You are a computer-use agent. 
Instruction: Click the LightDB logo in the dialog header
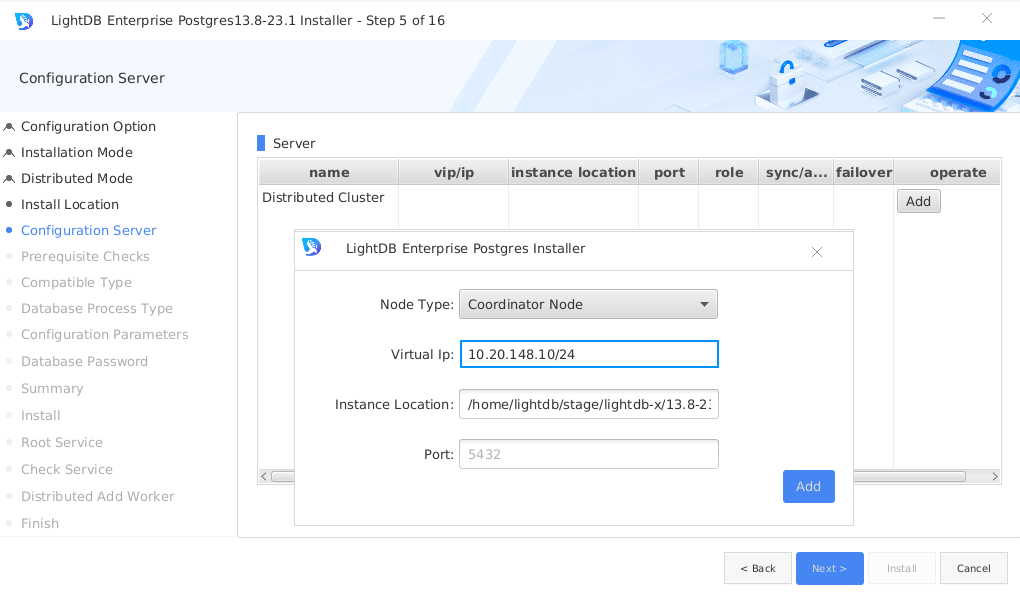tap(312, 247)
